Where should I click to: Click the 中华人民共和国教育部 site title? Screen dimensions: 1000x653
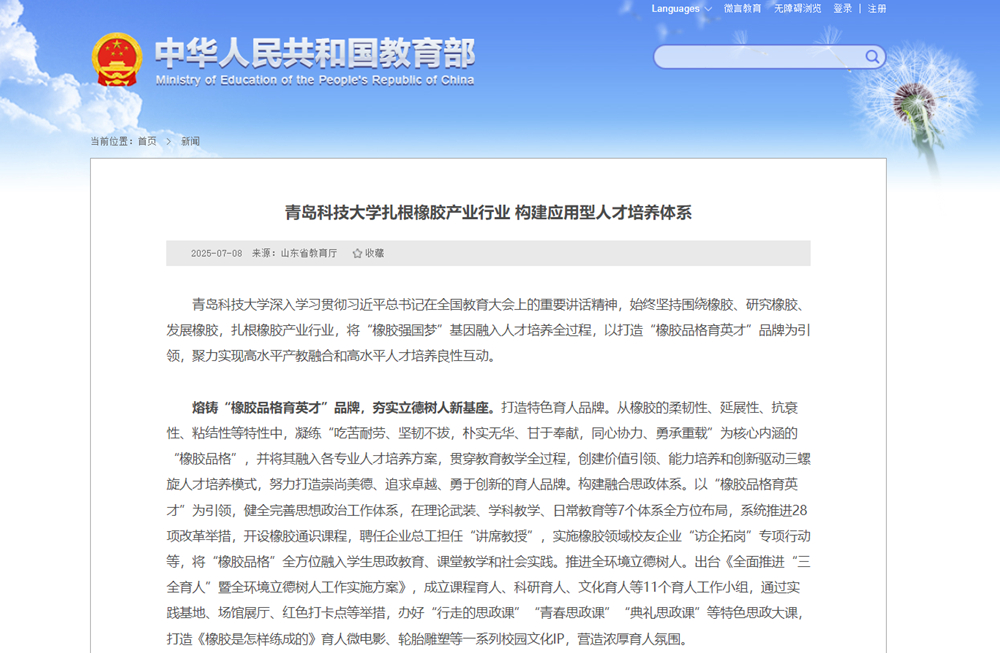(314, 52)
